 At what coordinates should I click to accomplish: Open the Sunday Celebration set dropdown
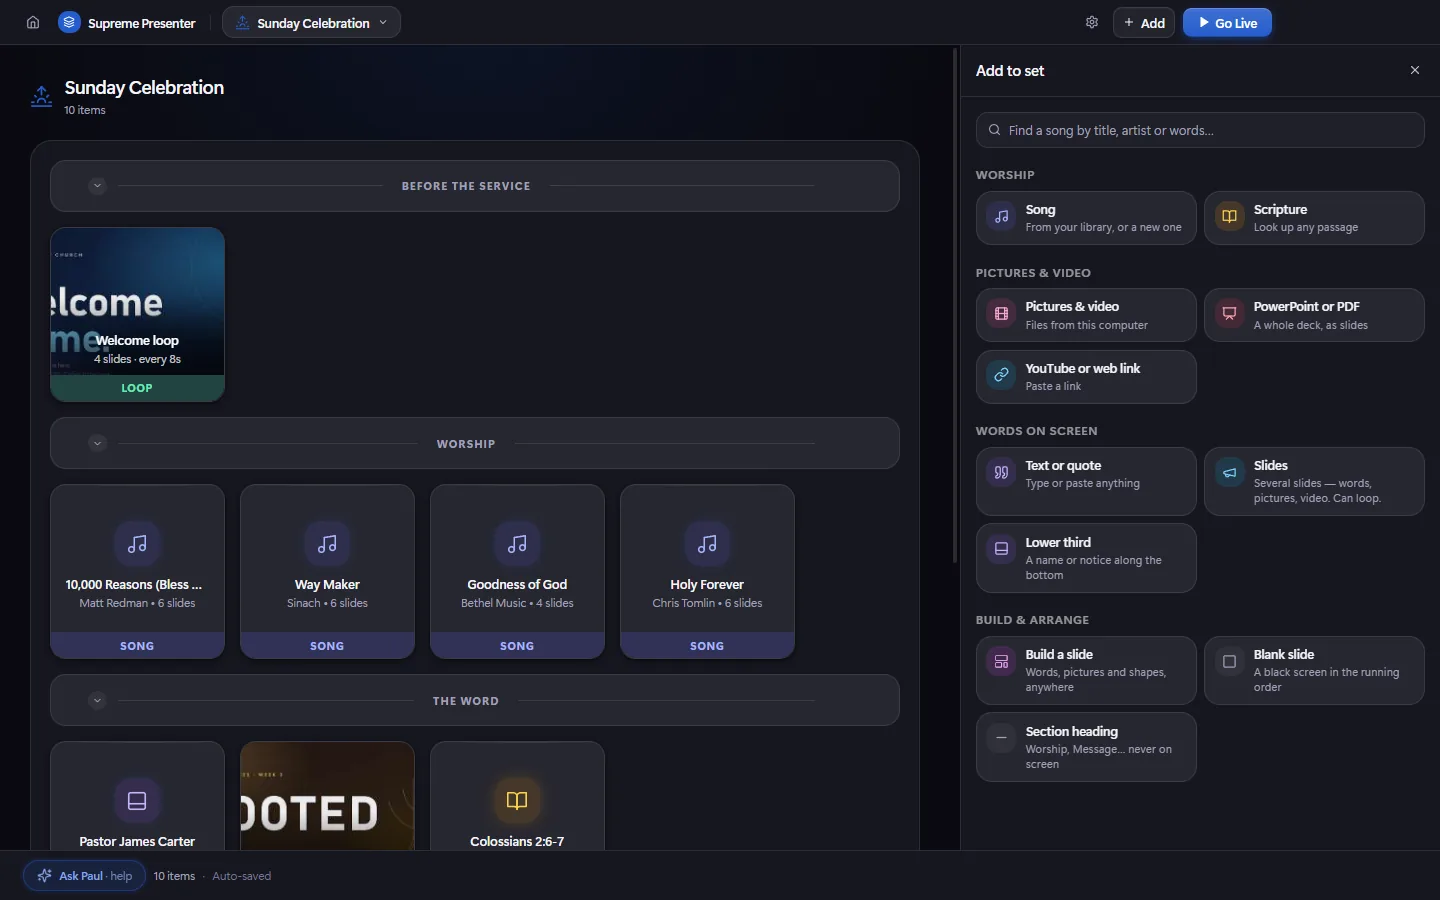click(x=312, y=22)
